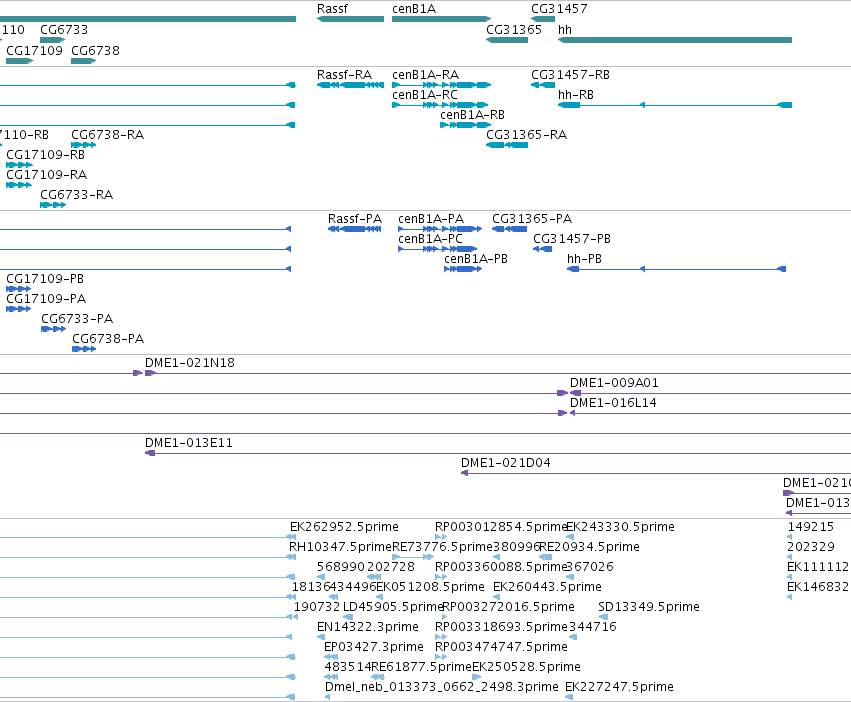
Task: Click the RP003360088.5prime EST label
Action: pyautogui.click(x=501, y=567)
